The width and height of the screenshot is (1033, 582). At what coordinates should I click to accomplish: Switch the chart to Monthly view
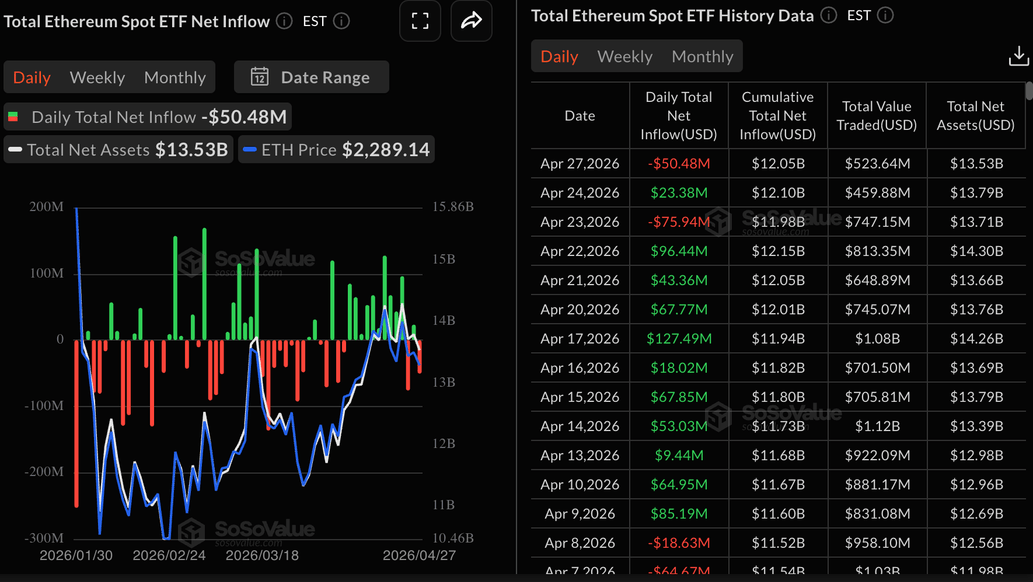(174, 77)
